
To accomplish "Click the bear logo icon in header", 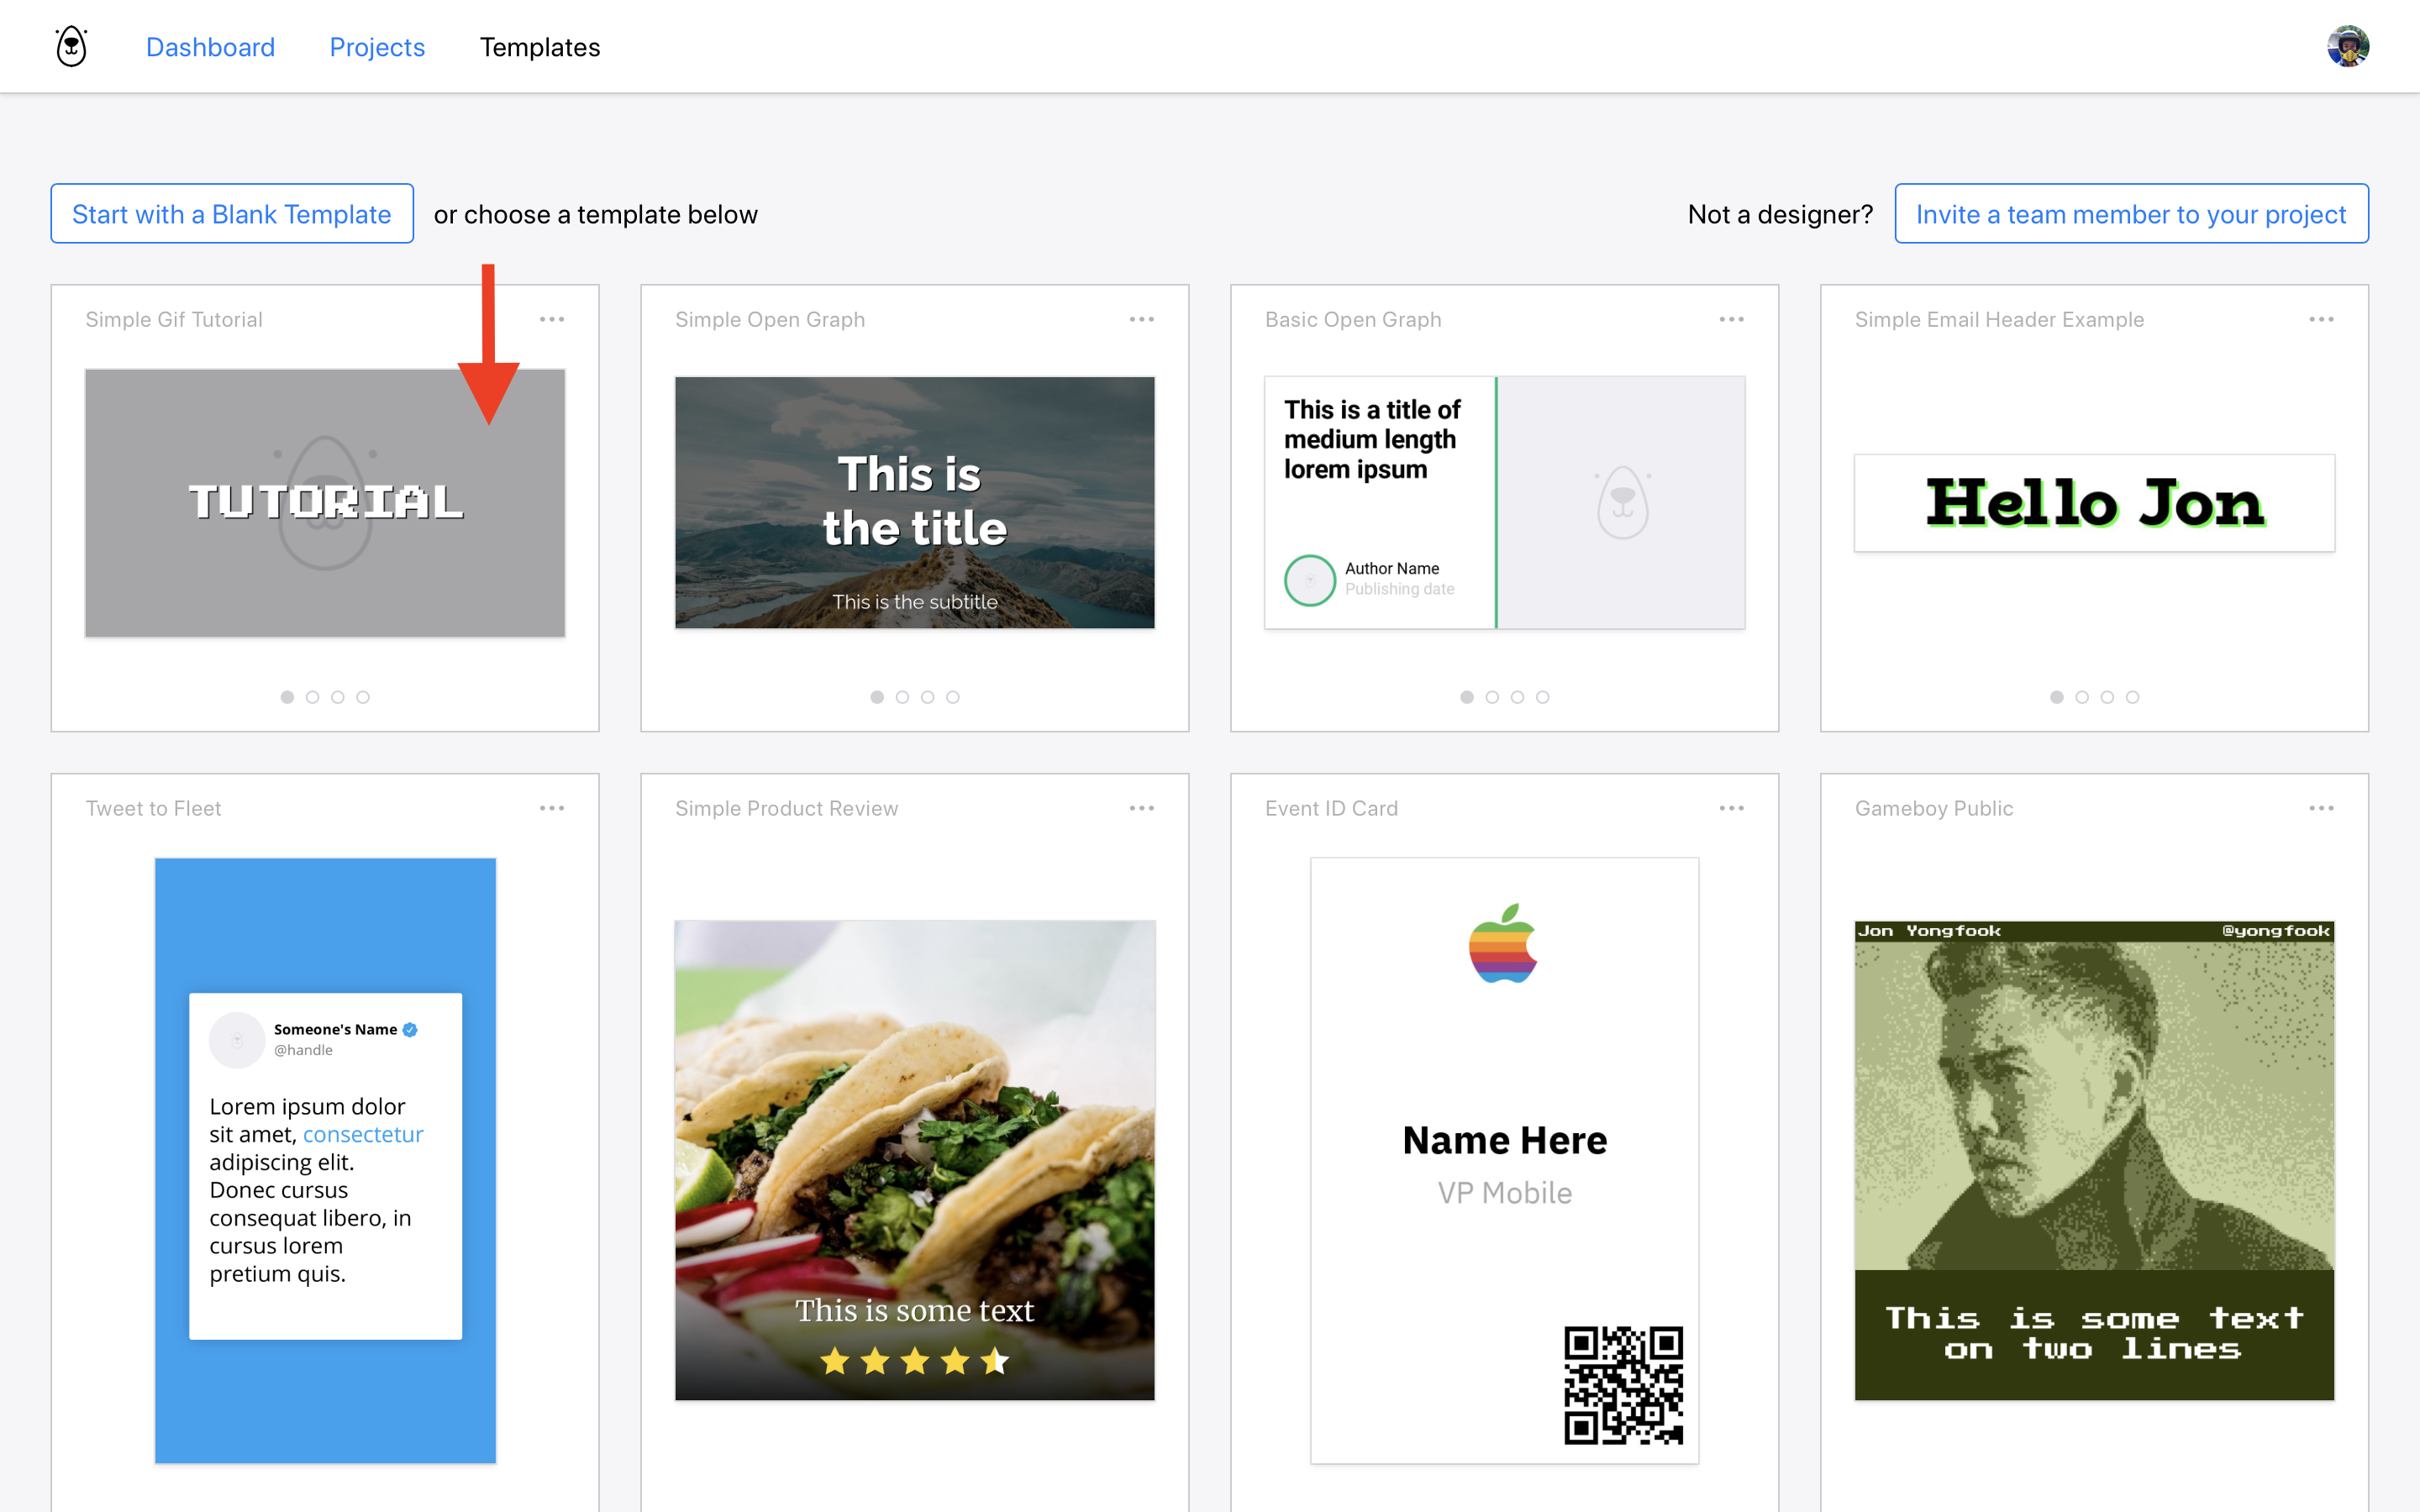I will click(71, 47).
